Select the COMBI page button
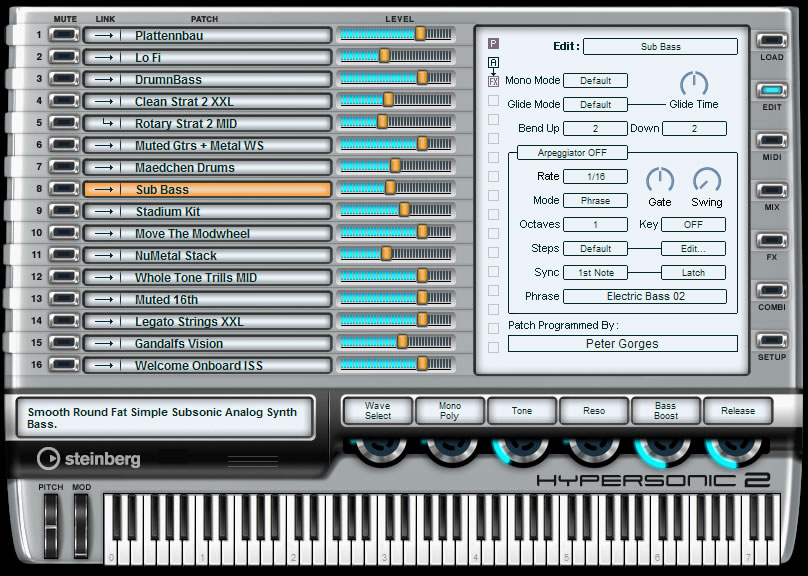The height and width of the screenshot is (576, 808). [771, 291]
